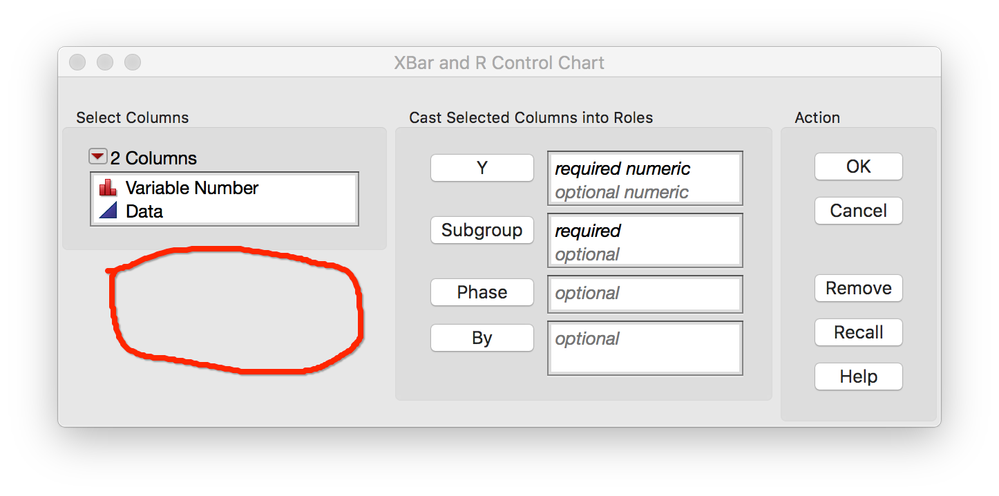The height and width of the screenshot is (496, 999).
Task: Assign selection with the Y role button
Action: click(482, 168)
